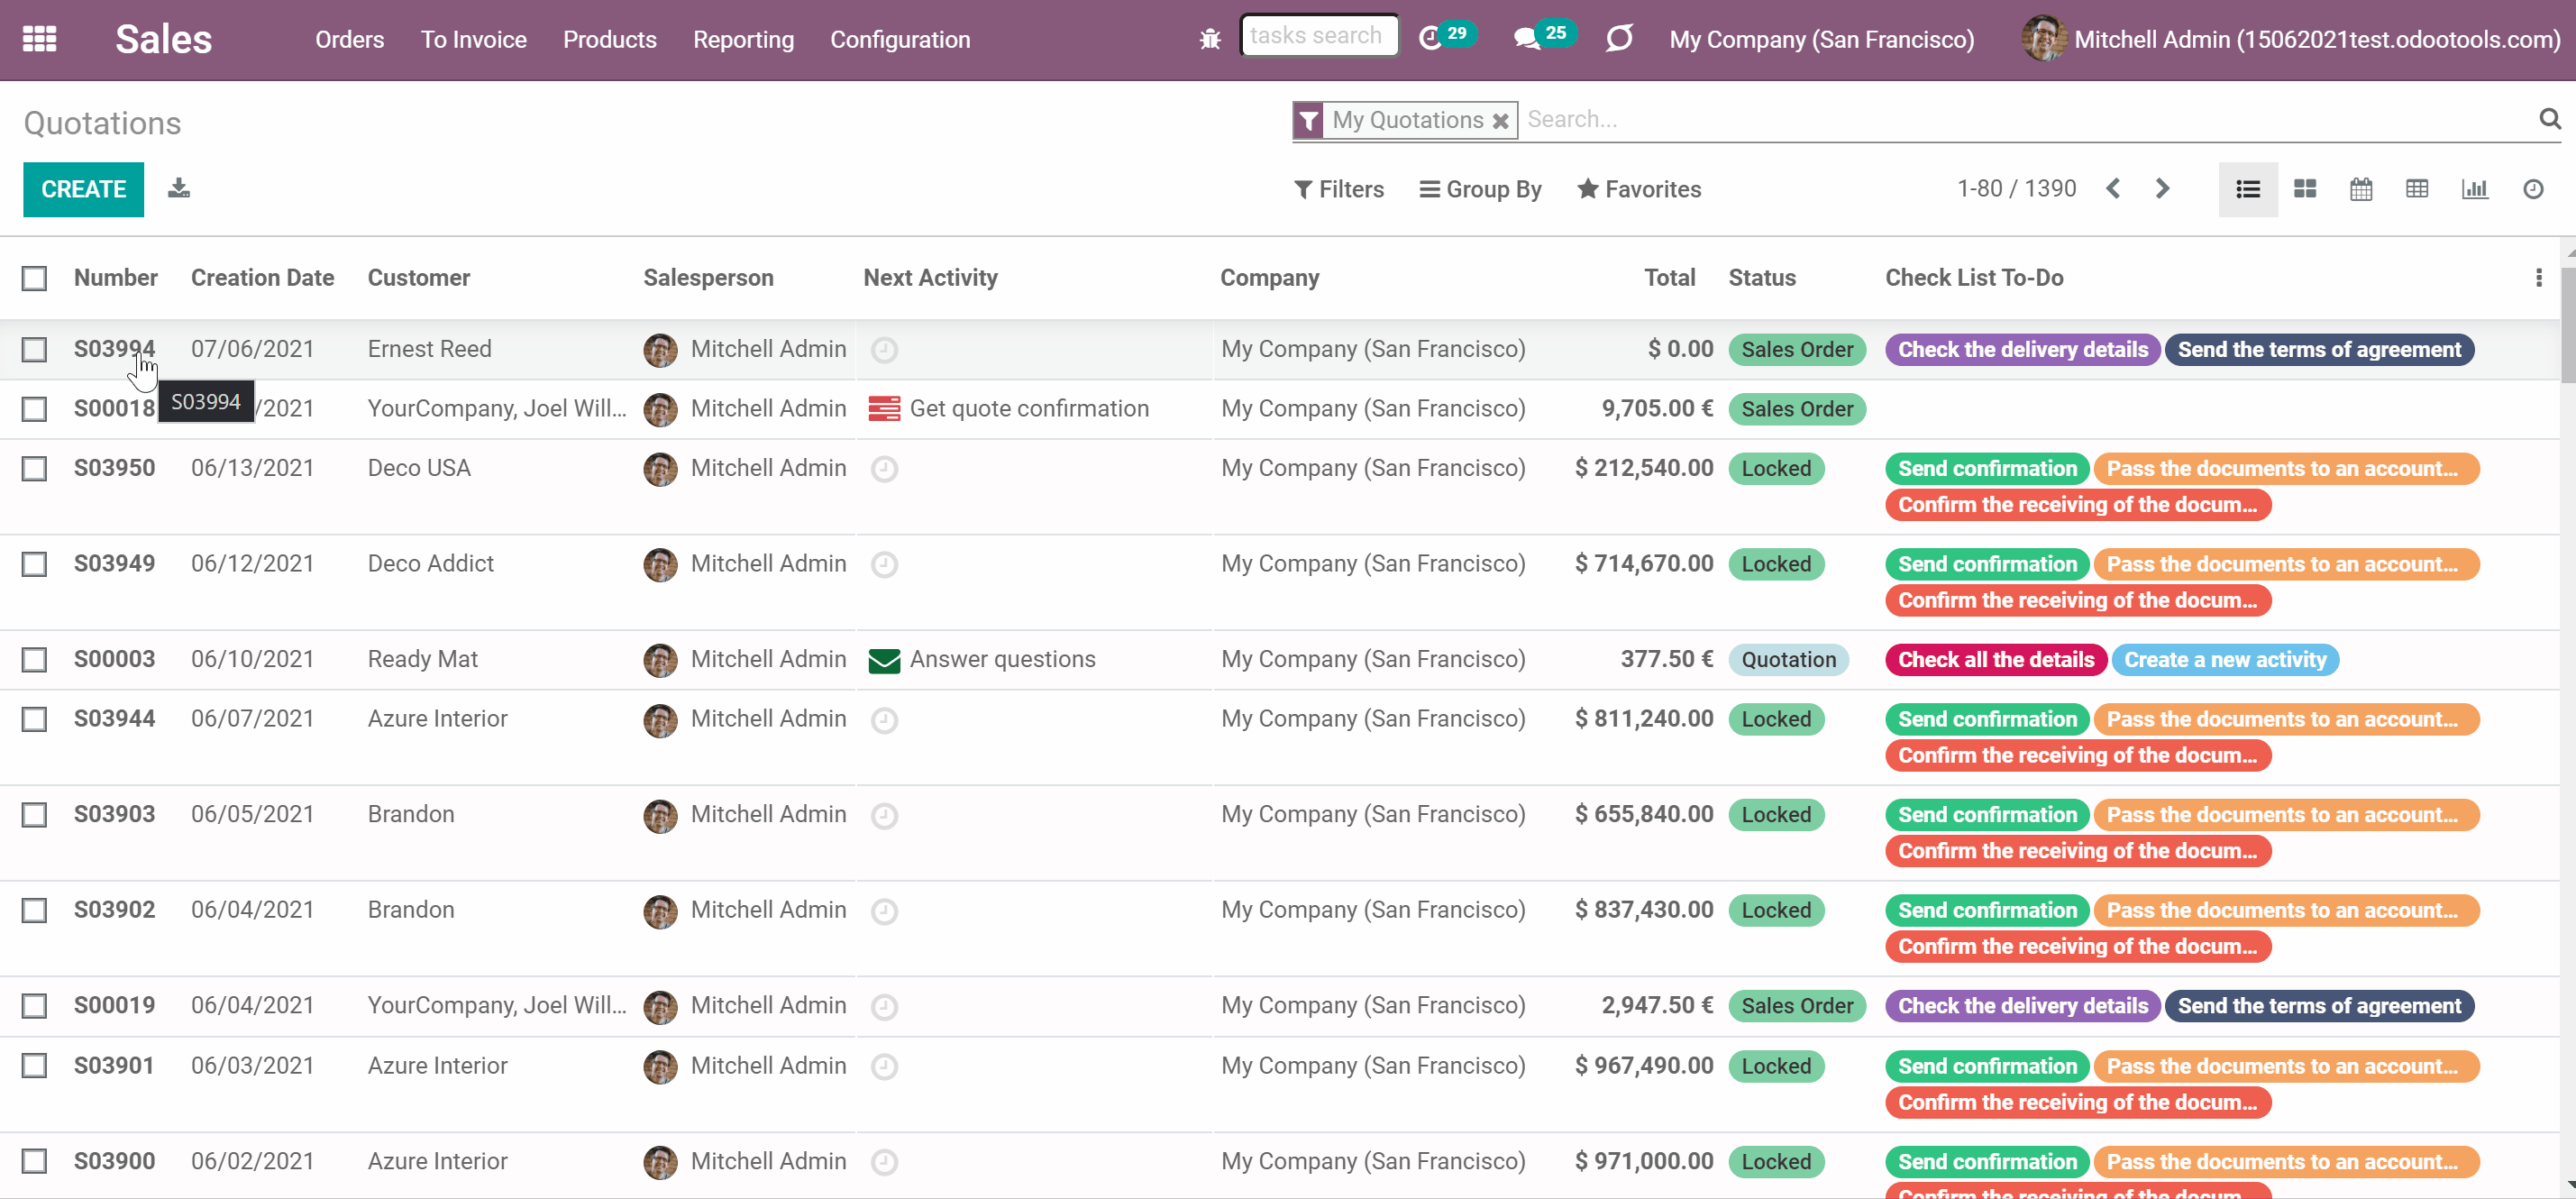Check the box for quotation S03950

(x=35, y=469)
